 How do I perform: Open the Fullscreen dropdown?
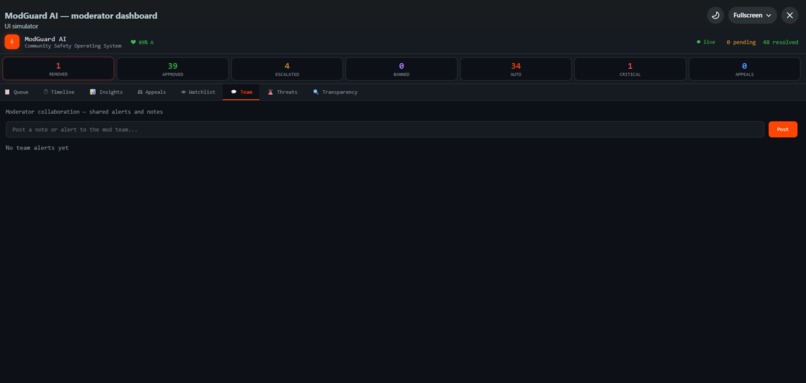[752, 15]
